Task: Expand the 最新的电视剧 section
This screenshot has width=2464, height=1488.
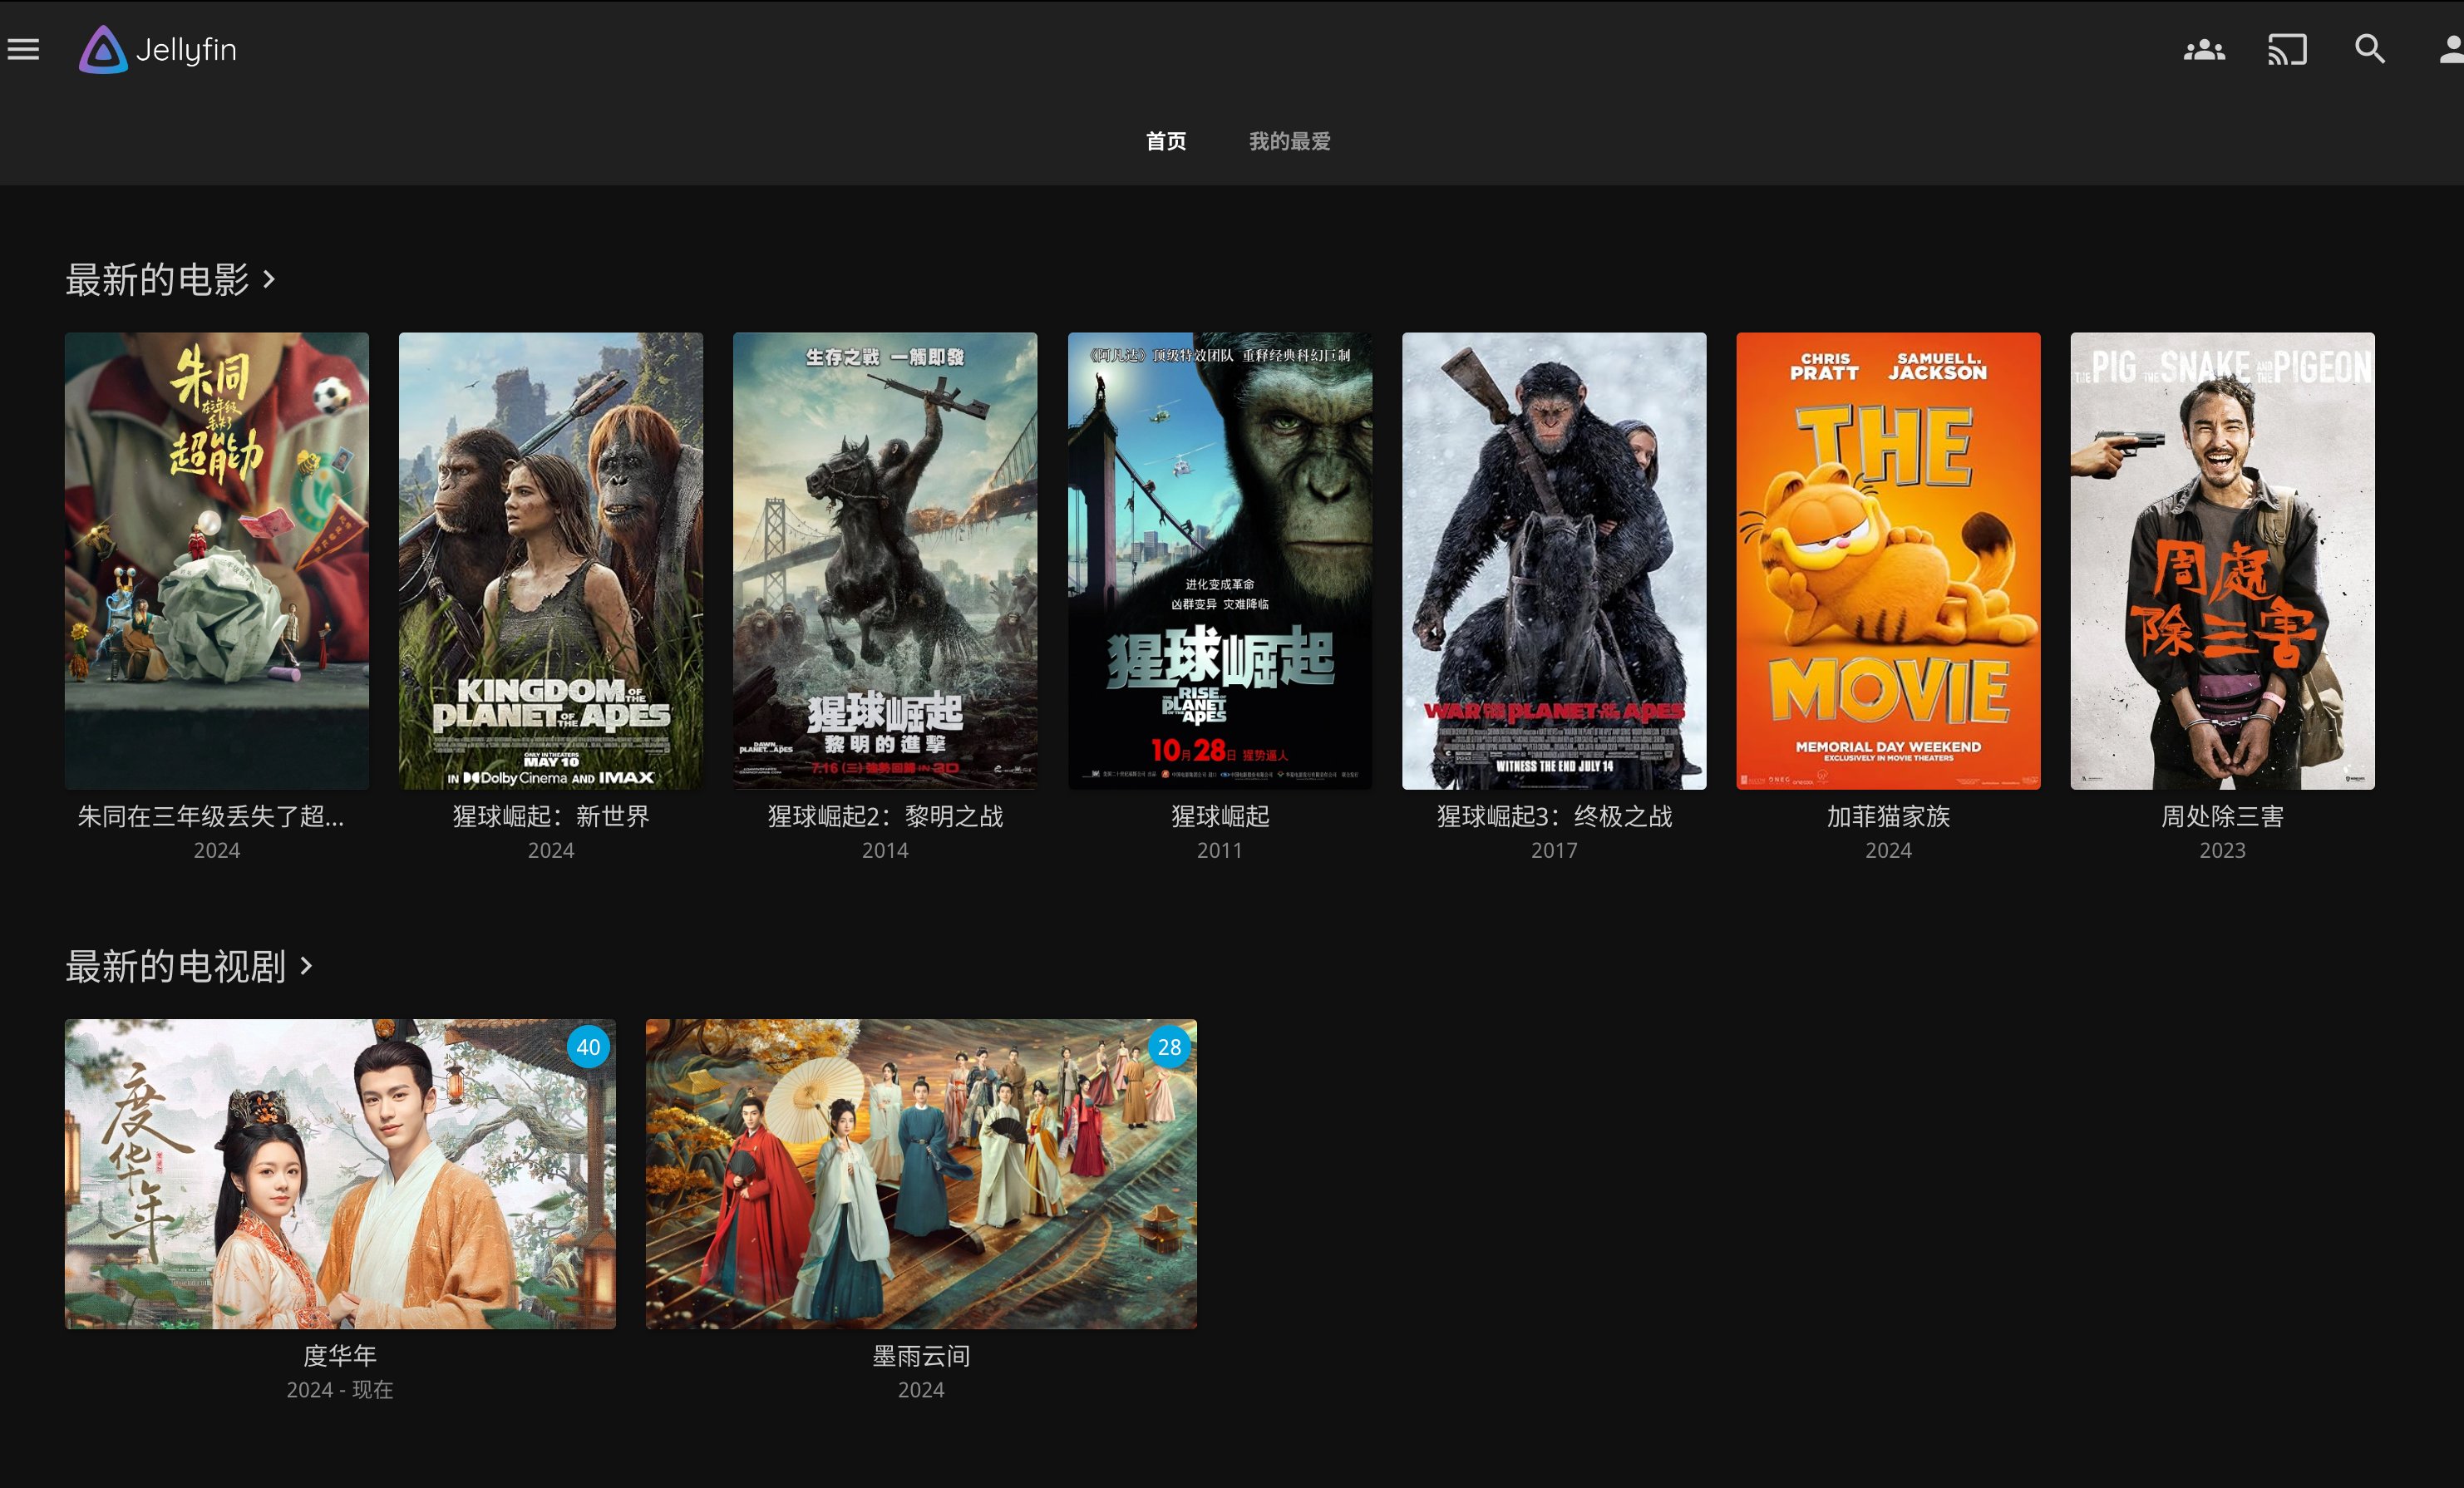Action: pos(189,966)
